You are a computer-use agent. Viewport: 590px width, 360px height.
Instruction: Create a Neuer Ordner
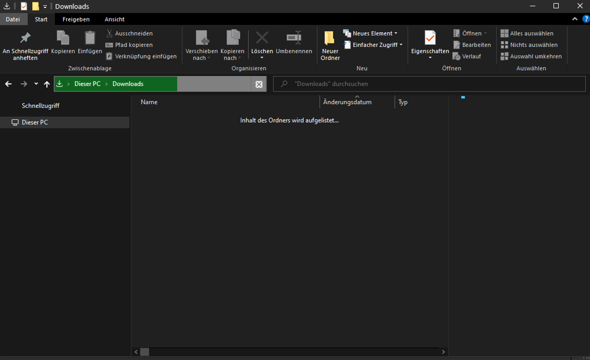(330, 46)
